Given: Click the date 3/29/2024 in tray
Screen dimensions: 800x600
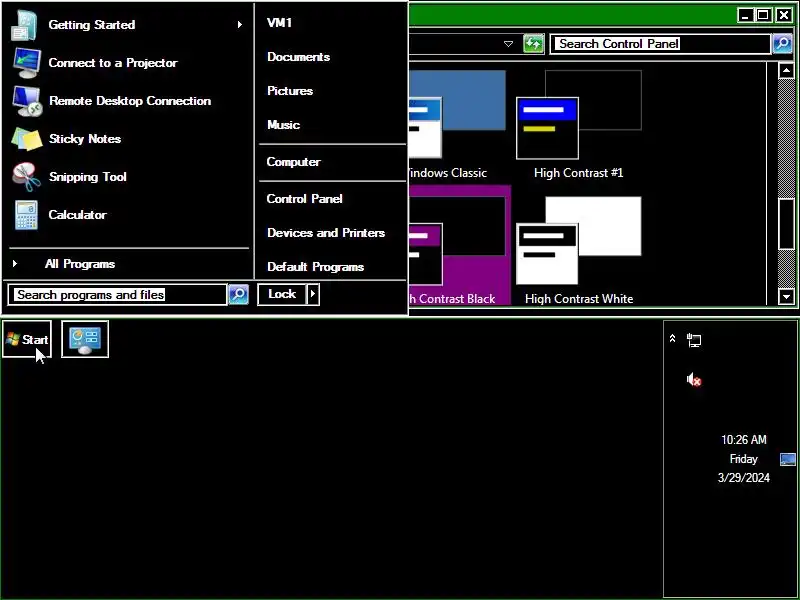Looking at the screenshot, I should pos(743,478).
